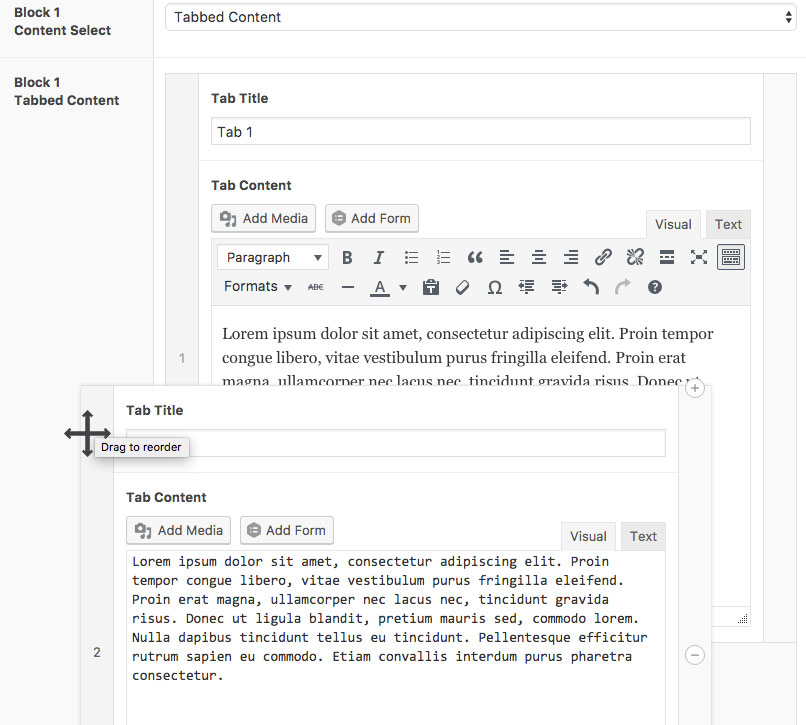This screenshot has width=806, height=725.
Task: Undo last edit
Action: (591, 287)
